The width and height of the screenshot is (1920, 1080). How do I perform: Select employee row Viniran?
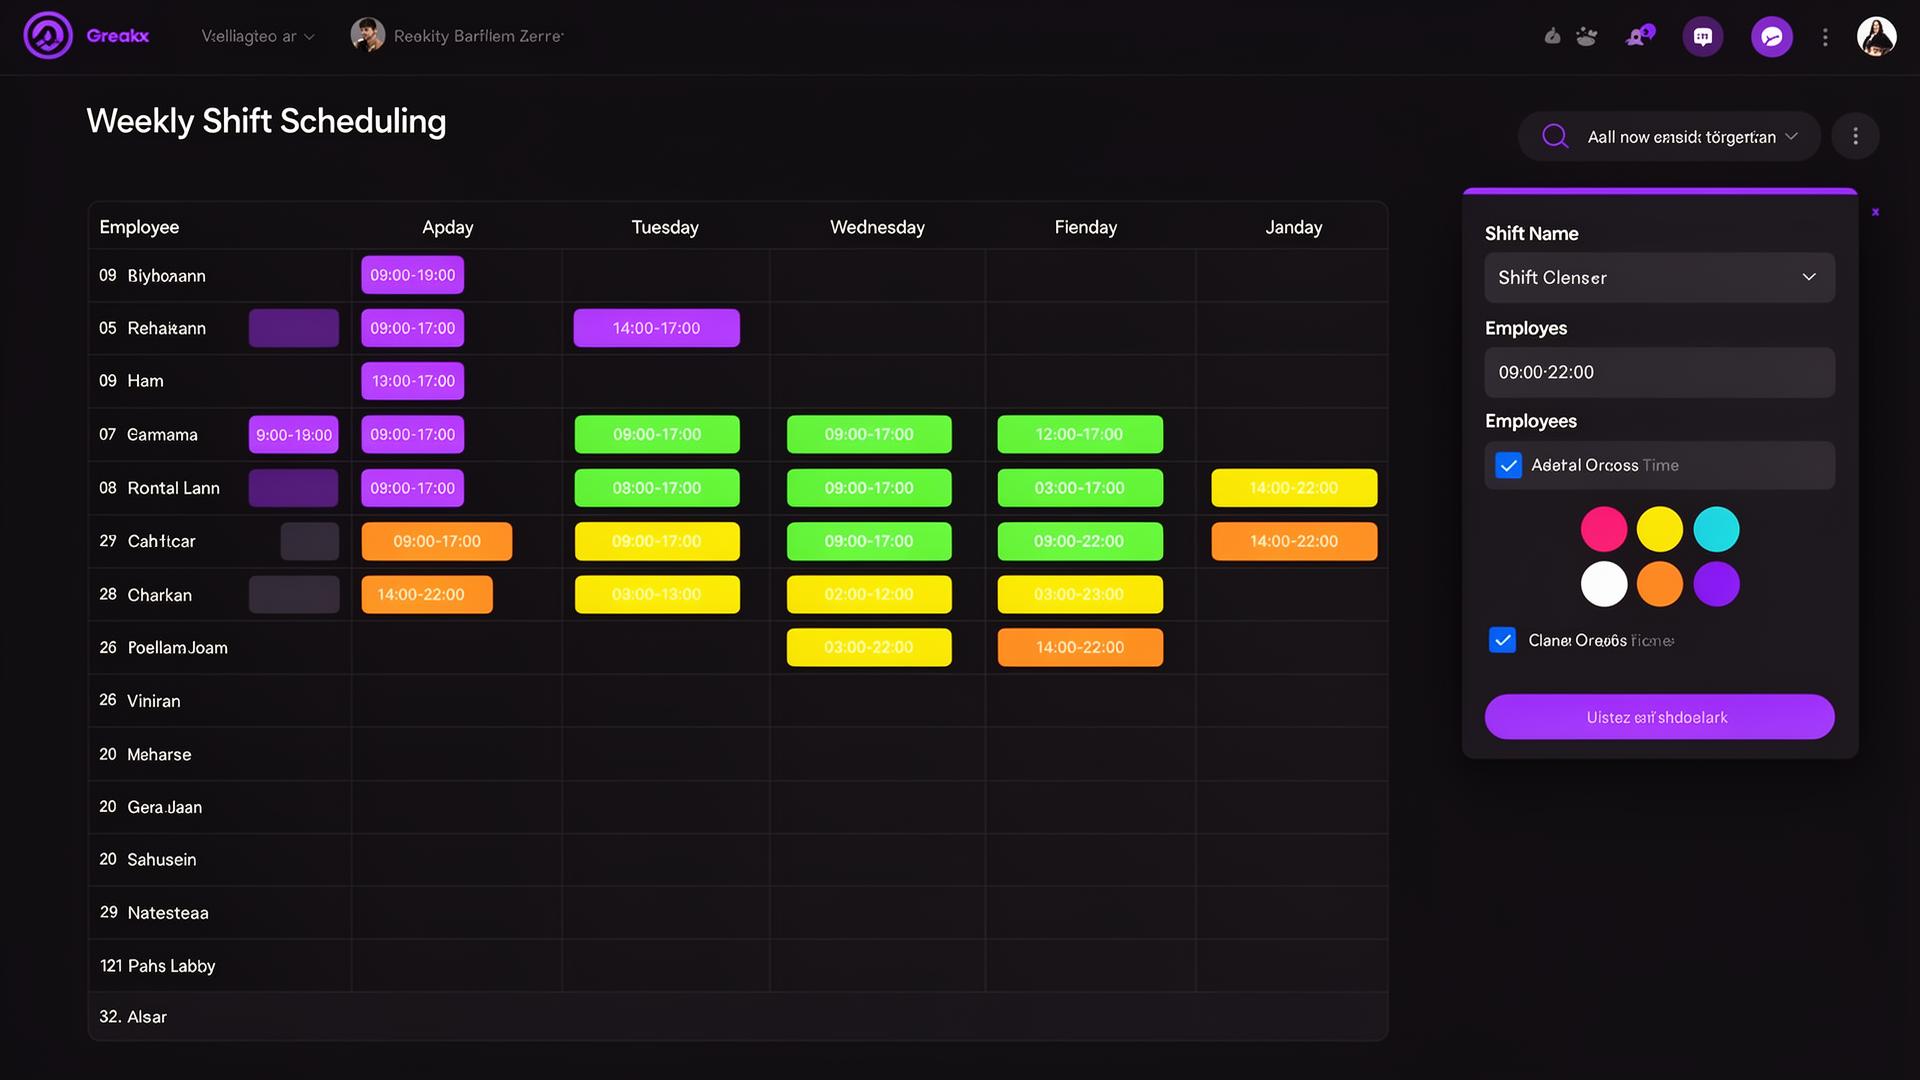(737, 701)
